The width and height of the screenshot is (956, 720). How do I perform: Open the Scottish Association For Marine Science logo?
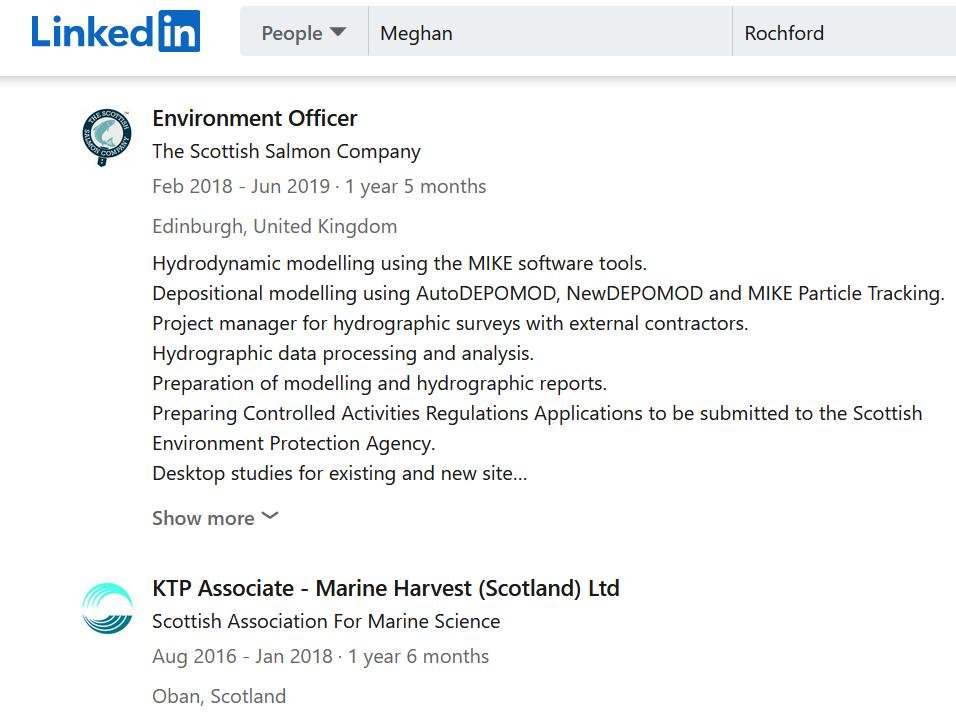click(x=107, y=606)
